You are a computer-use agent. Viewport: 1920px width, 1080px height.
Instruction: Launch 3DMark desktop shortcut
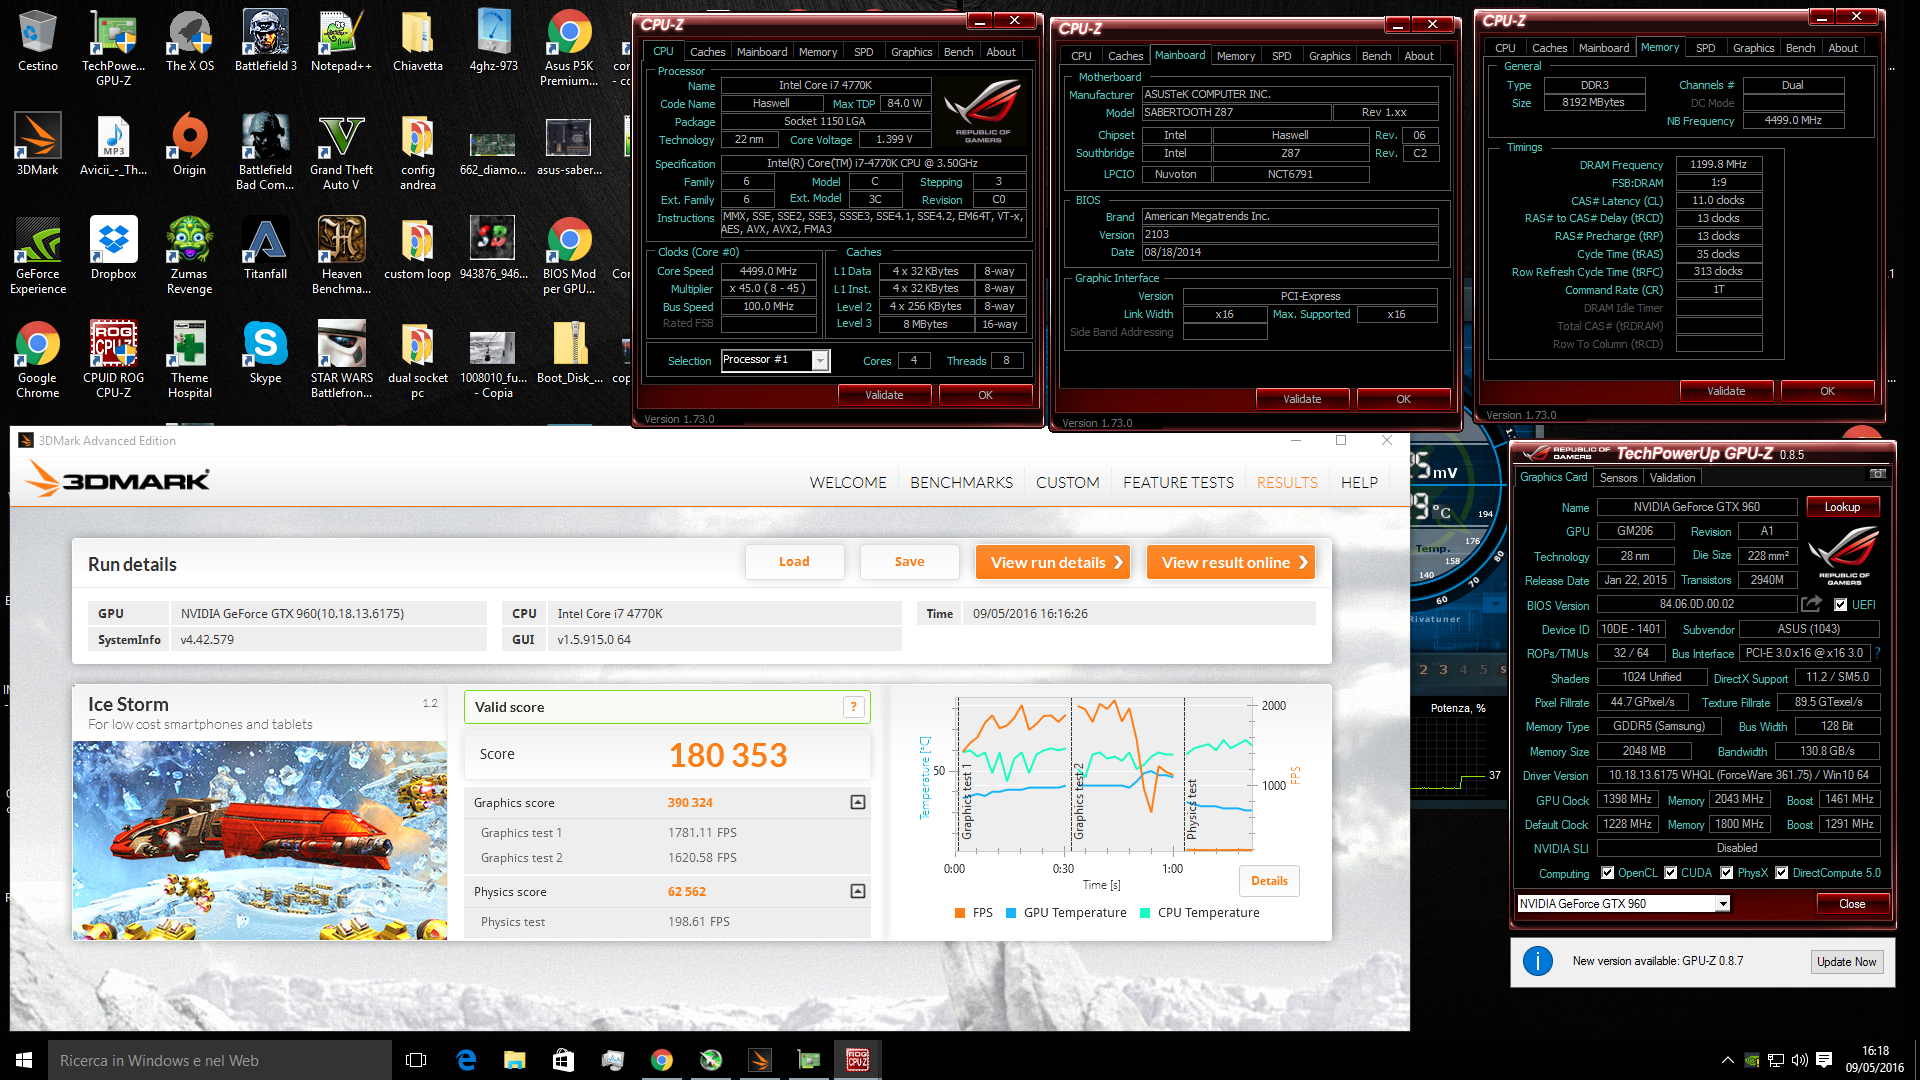(x=37, y=145)
